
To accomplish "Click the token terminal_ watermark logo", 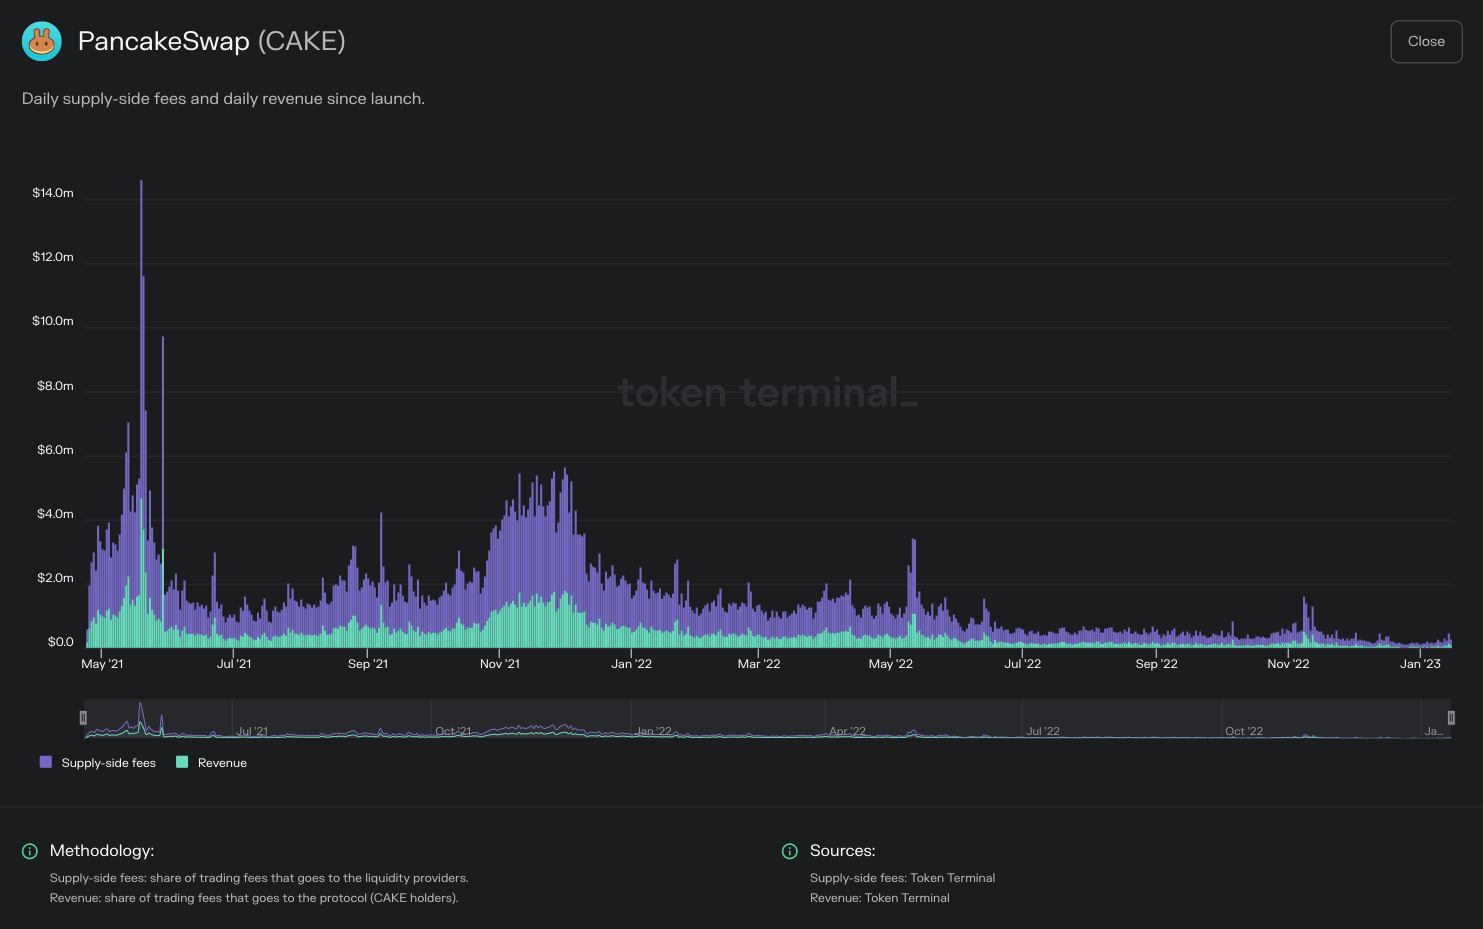I will point(767,393).
